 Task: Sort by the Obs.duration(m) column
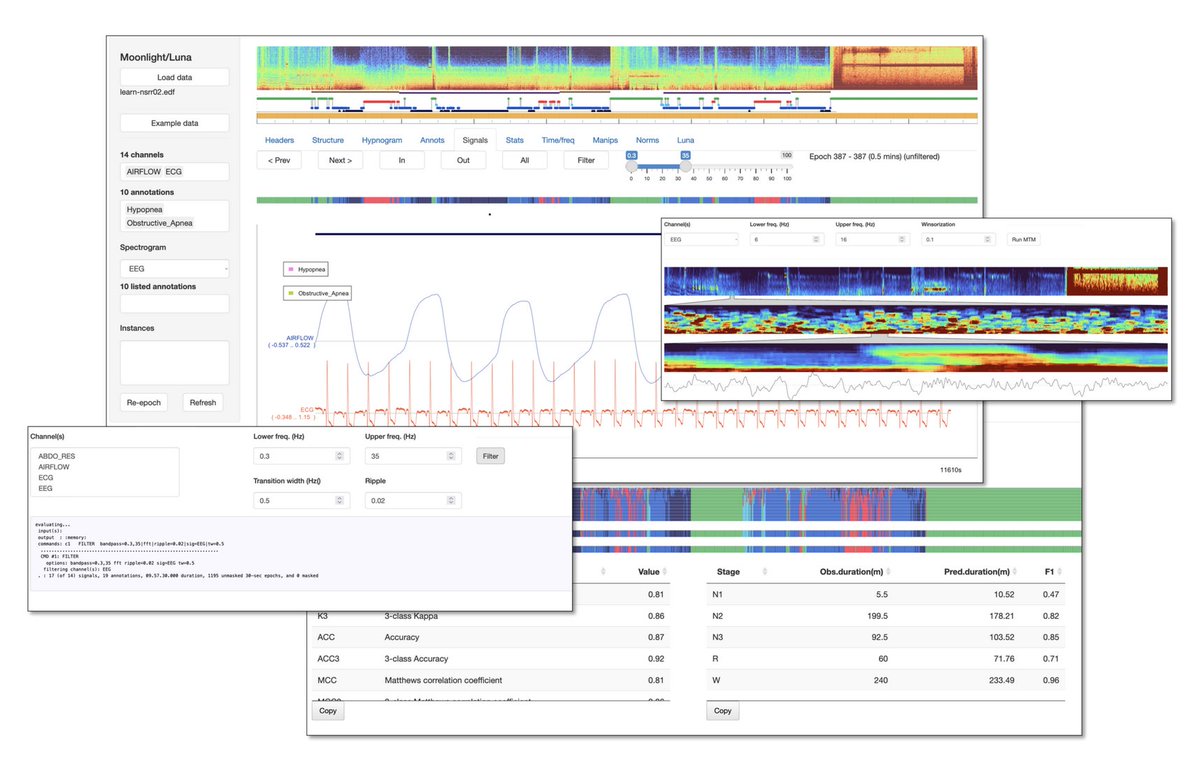[x=850, y=572]
